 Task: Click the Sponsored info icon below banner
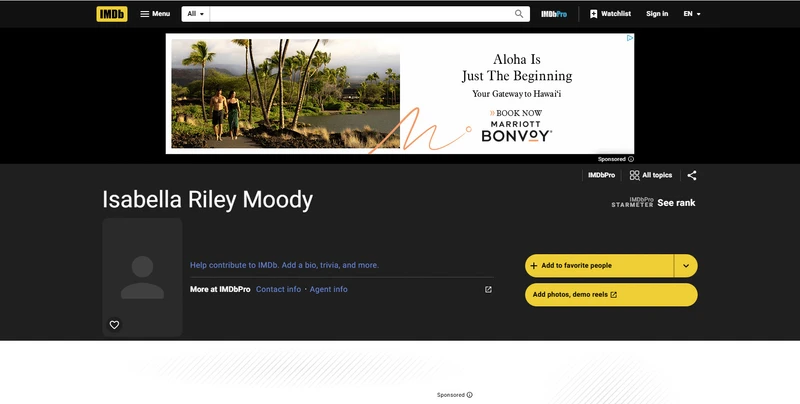click(631, 159)
